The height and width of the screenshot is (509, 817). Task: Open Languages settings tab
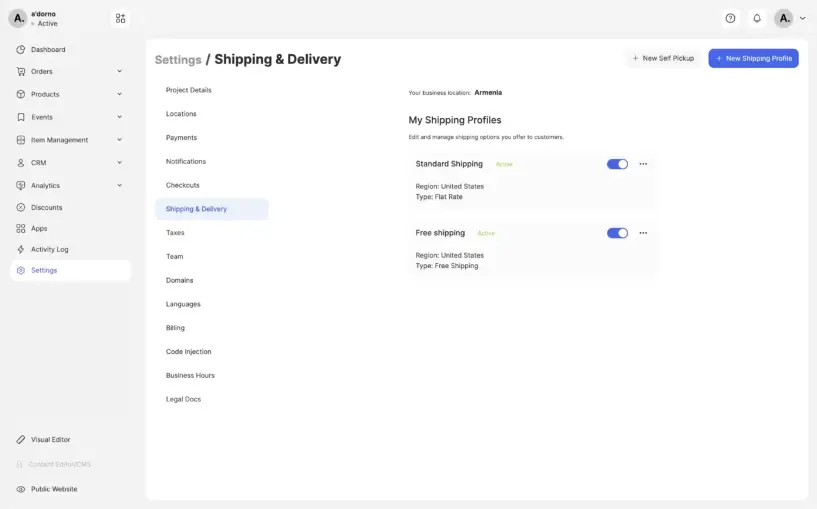[x=183, y=304]
